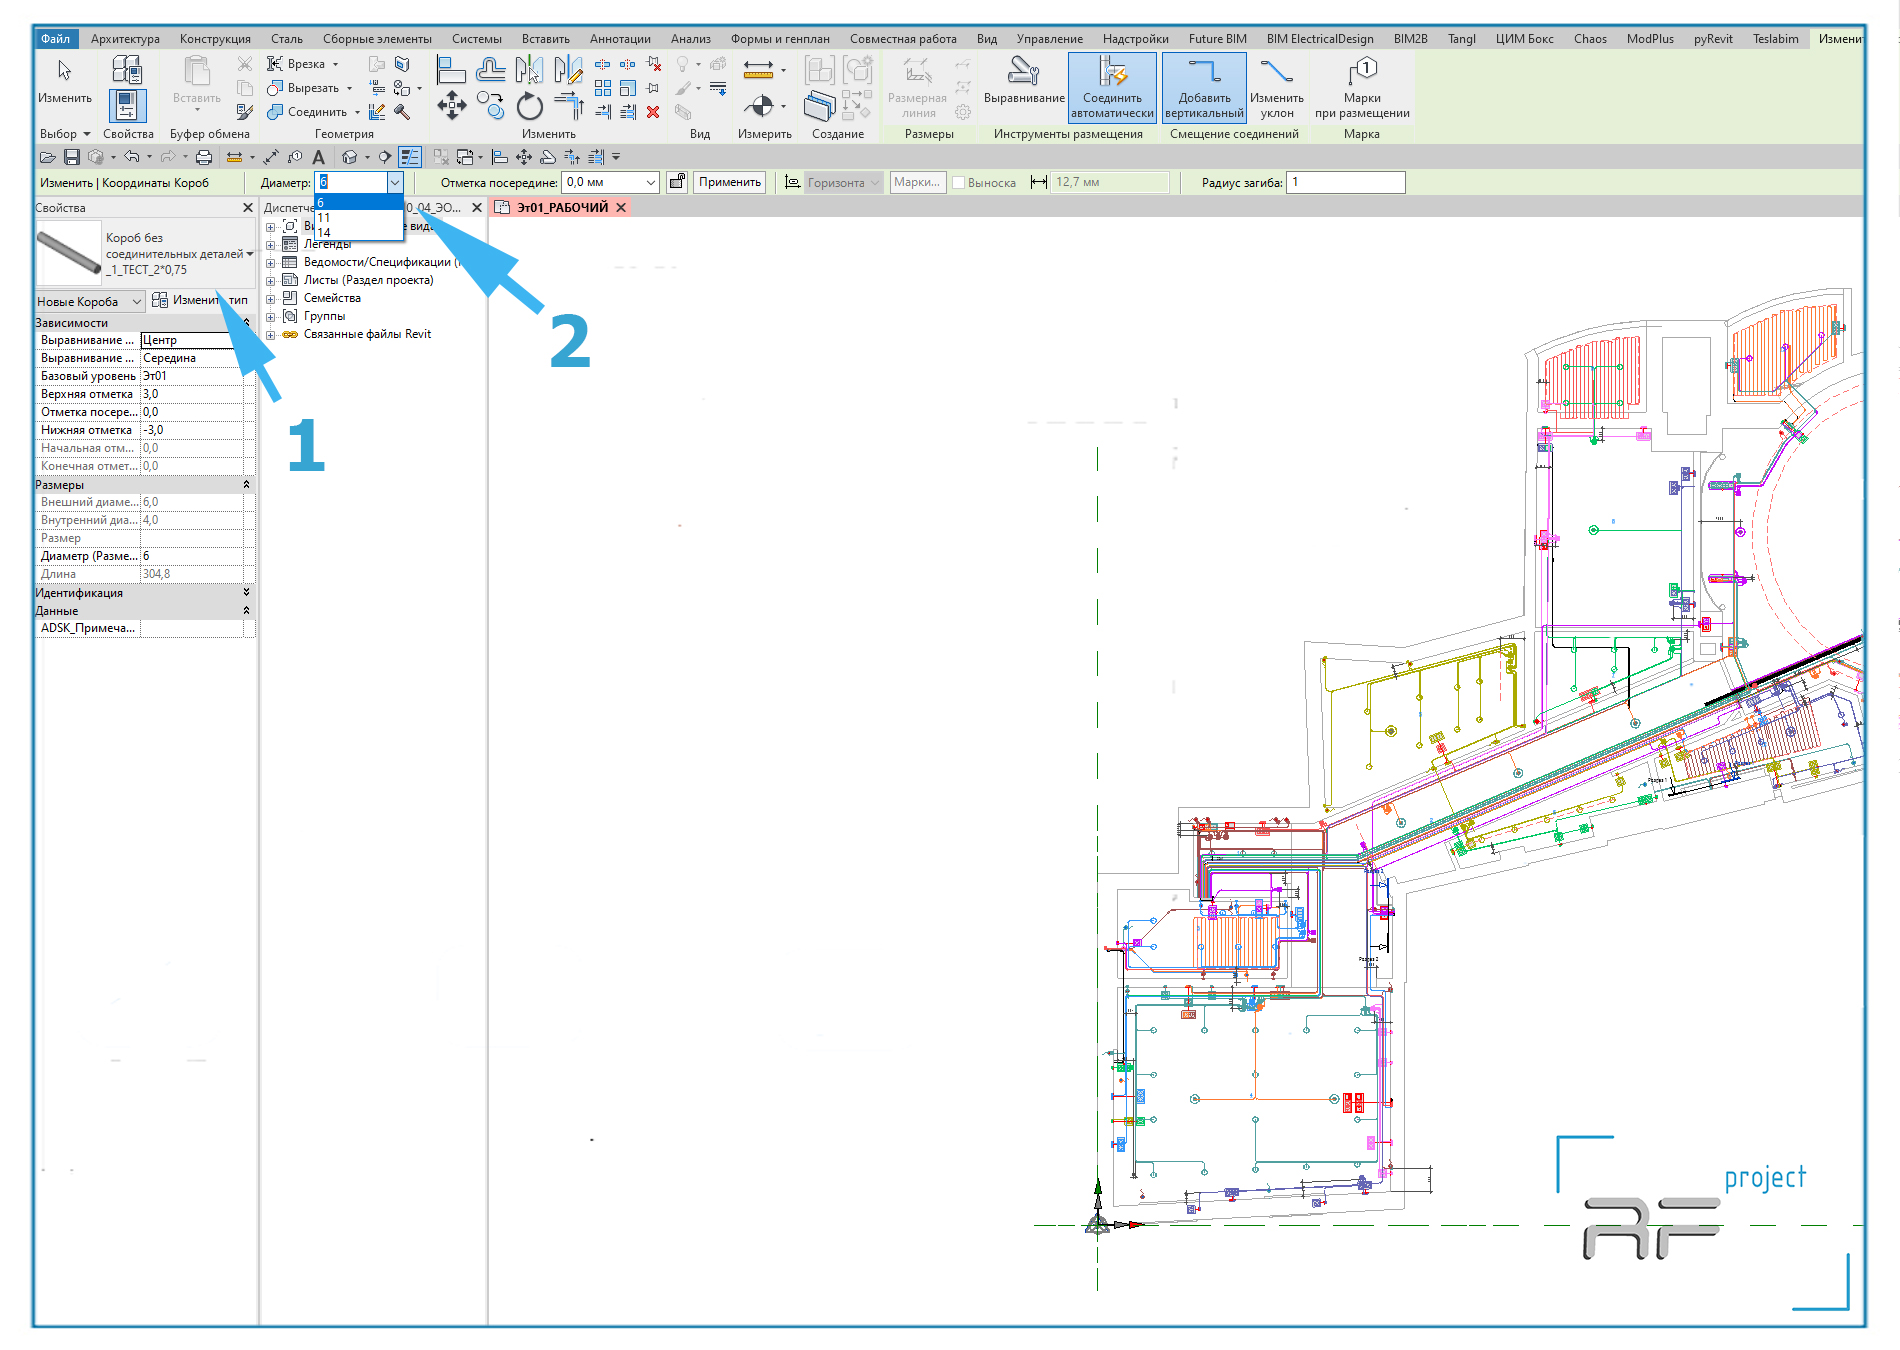Click the Mirror Draw Axis tool with pencil
Viewport: 1900px width, 1350px height.
pyautogui.click(x=568, y=69)
